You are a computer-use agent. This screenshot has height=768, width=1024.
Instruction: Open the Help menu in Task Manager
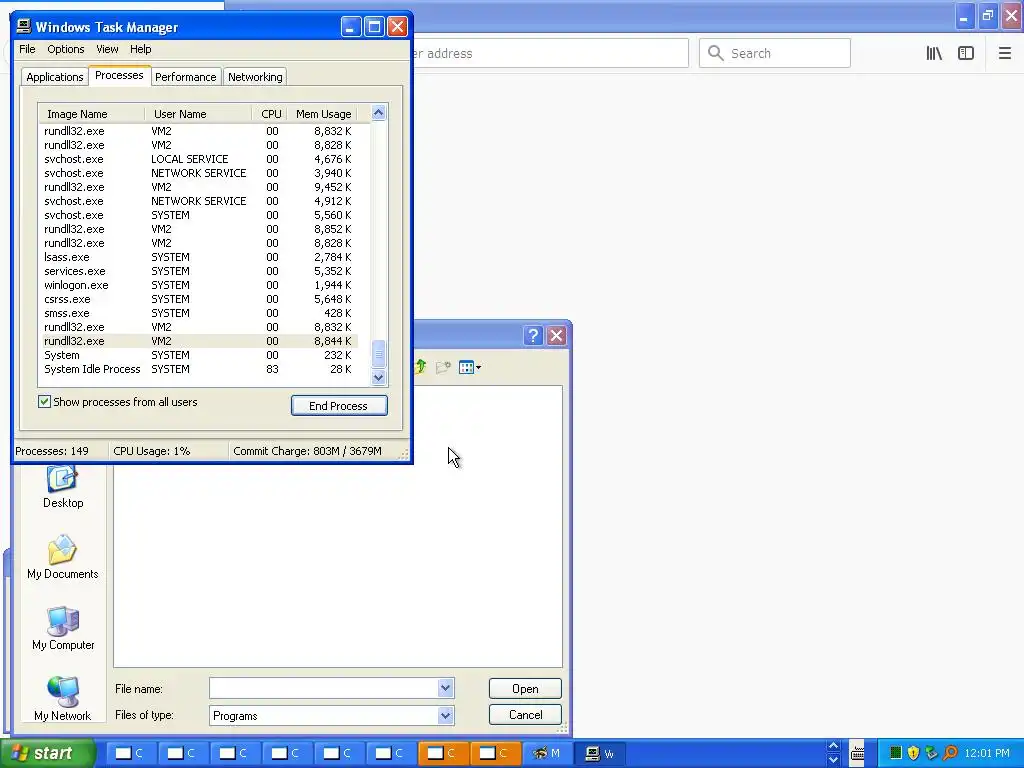[x=140, y=49]
